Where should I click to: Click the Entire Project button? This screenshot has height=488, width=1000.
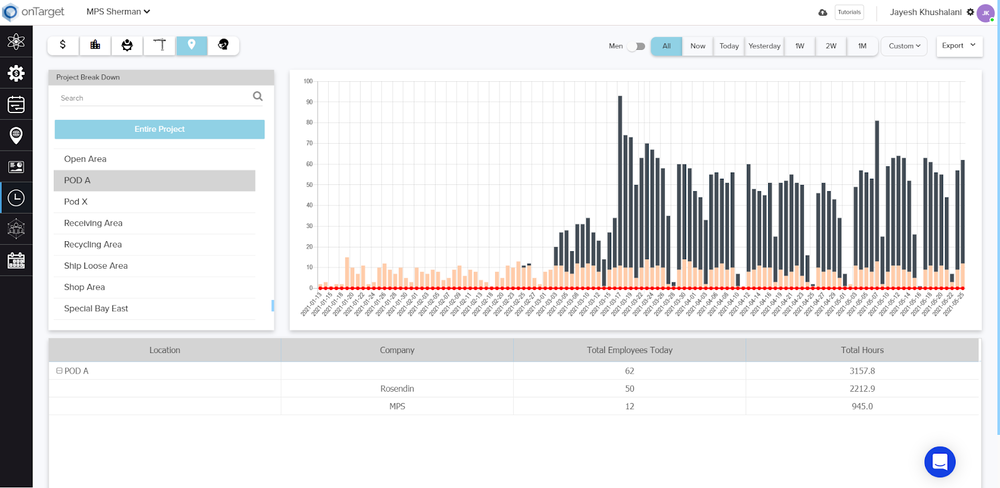(159, 129)
